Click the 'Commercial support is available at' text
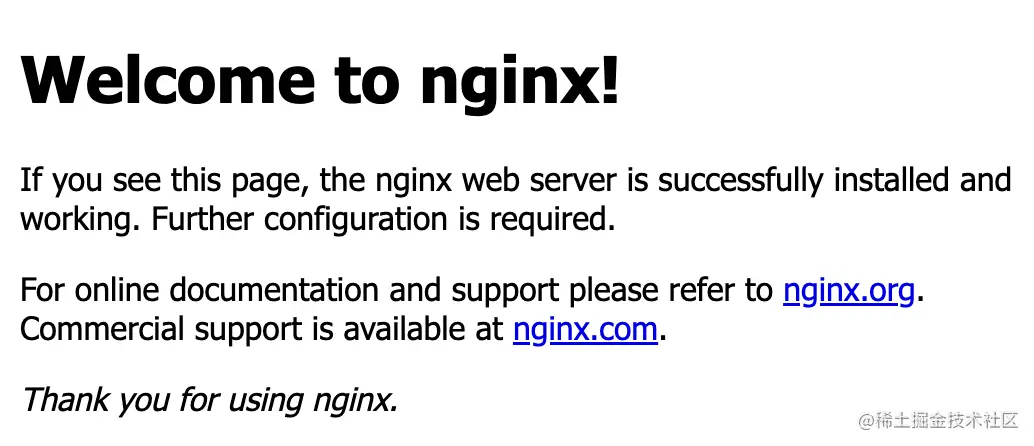 [262, 330]
